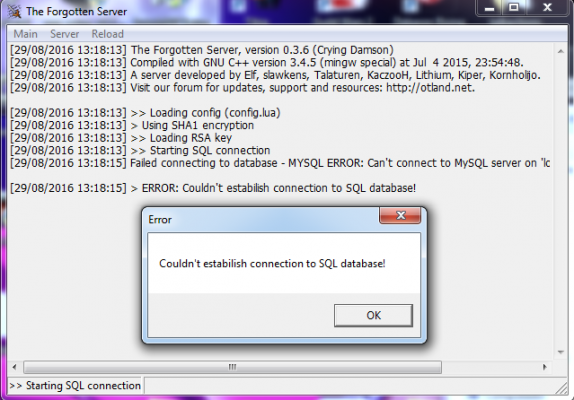
Task: Click the window resize grip in the status bar
Action: point(561,388)
